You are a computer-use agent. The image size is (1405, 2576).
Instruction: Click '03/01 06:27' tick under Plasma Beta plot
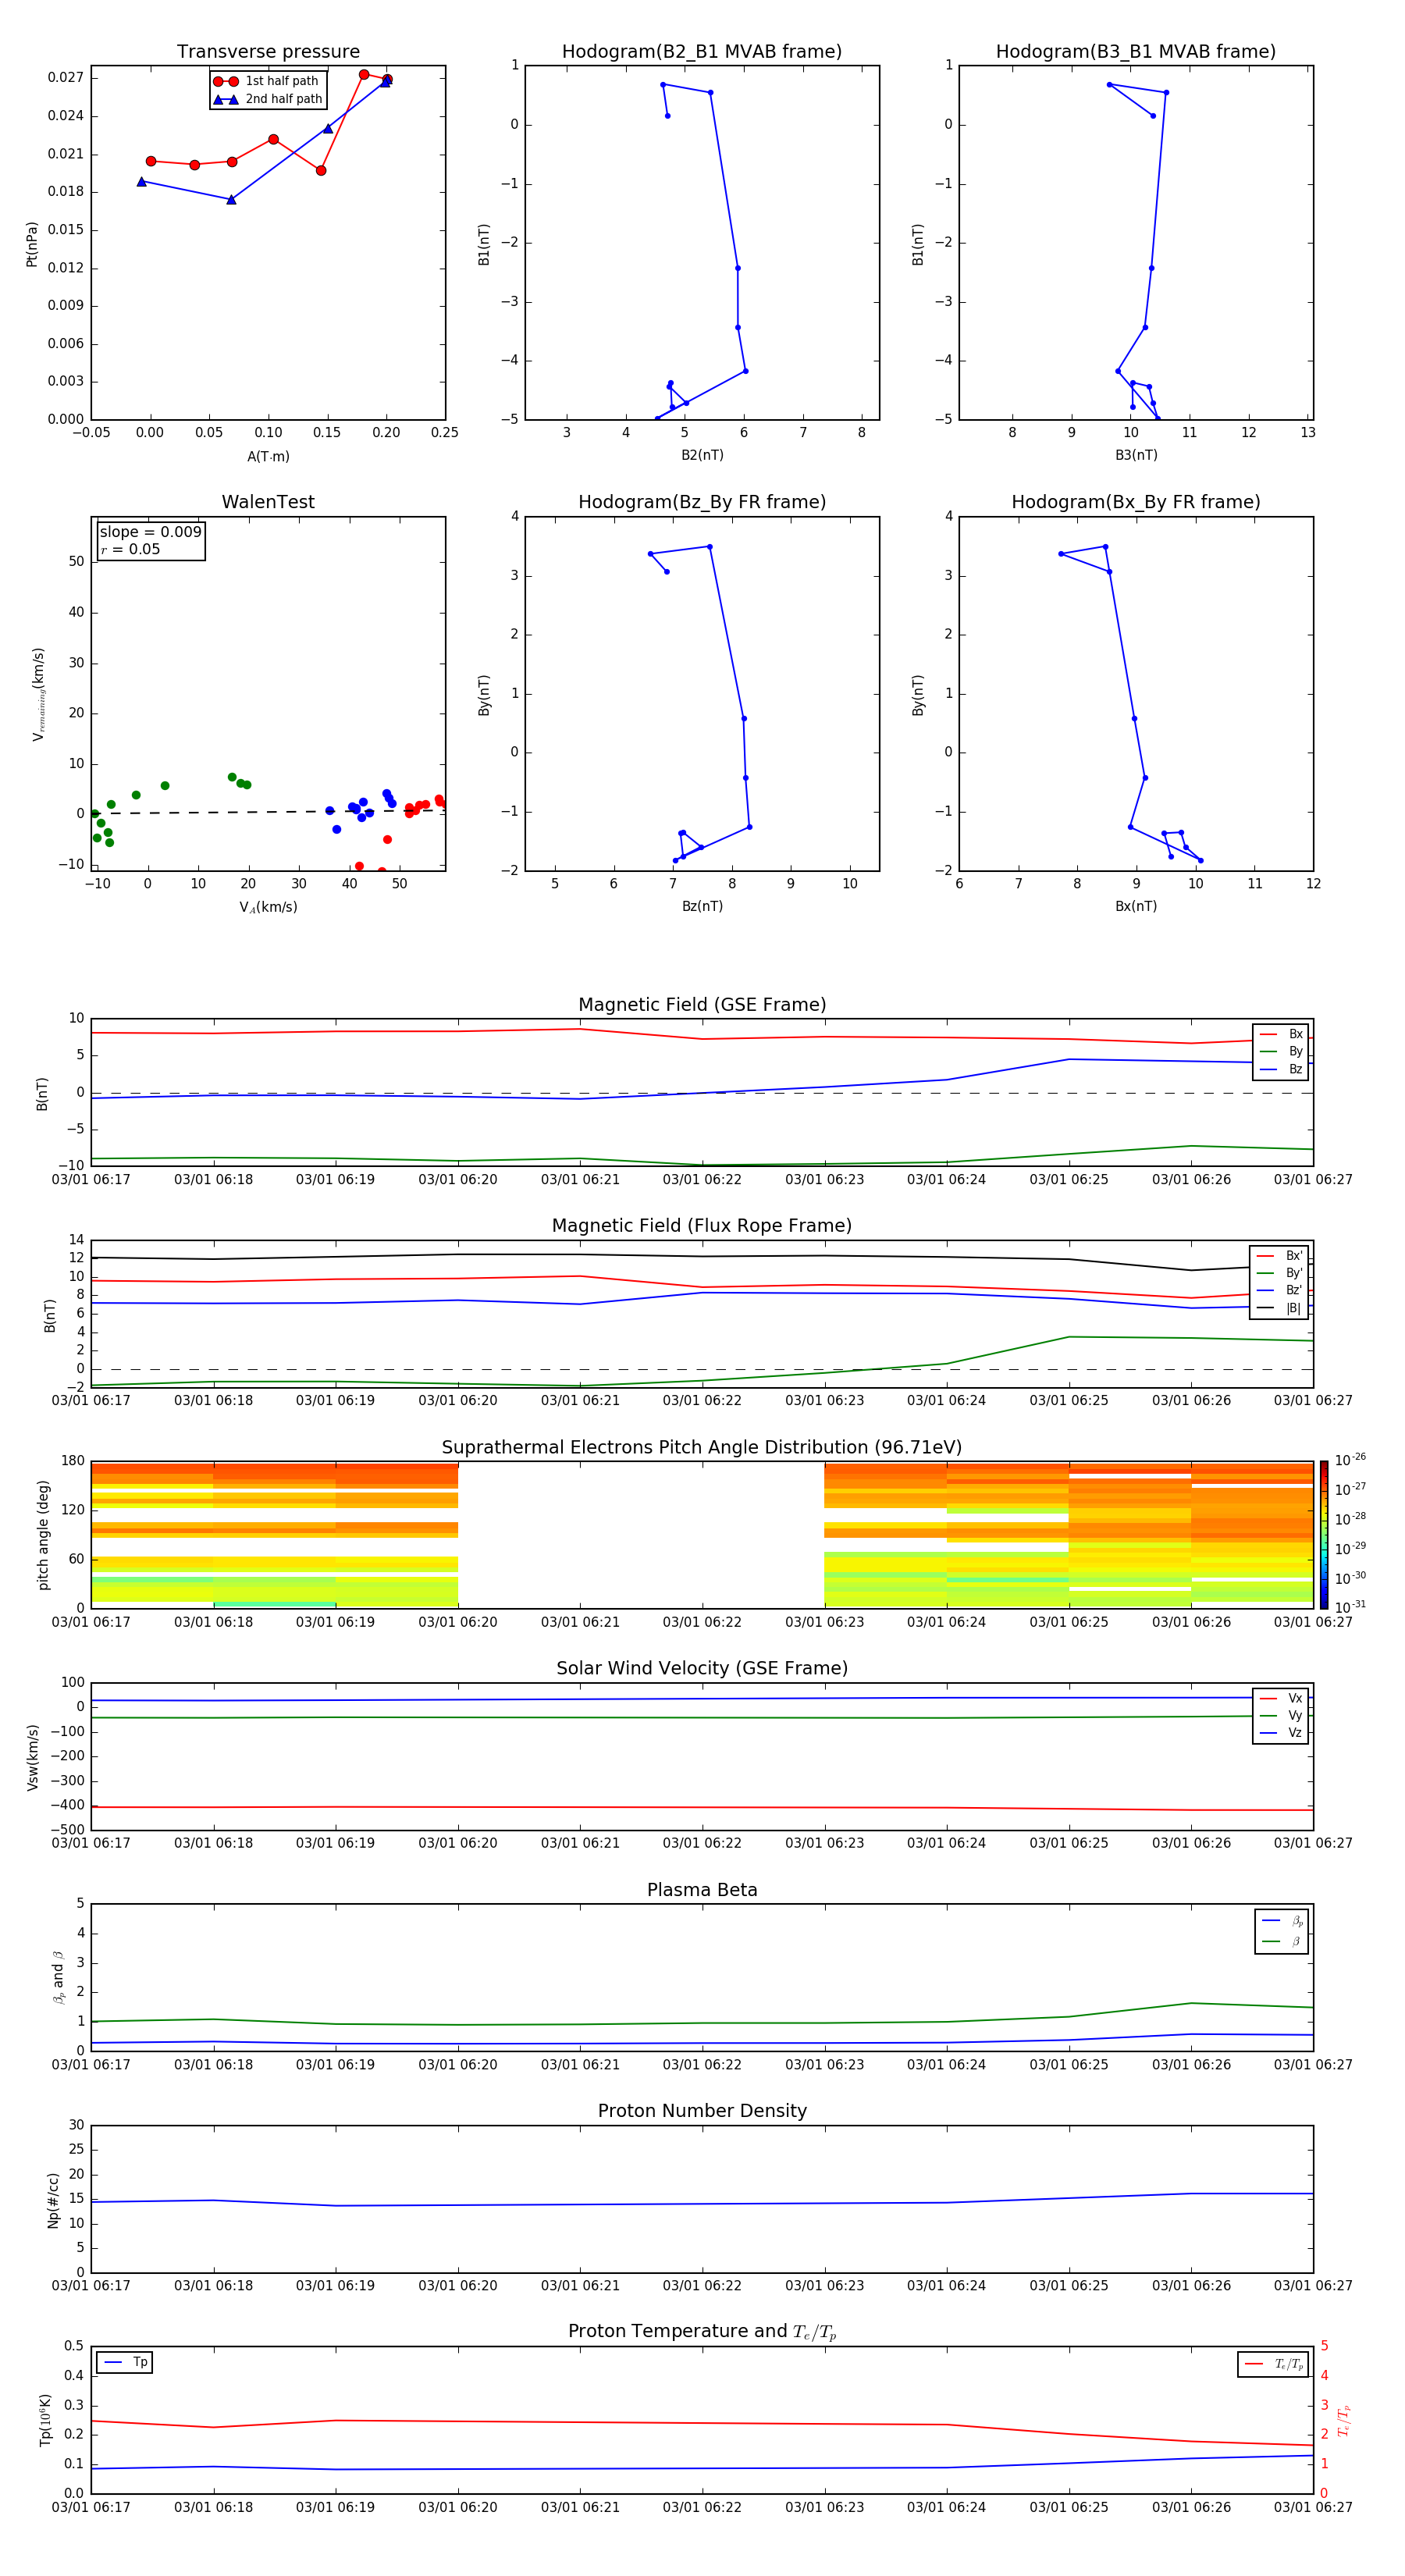[x=1313, y=2064]
